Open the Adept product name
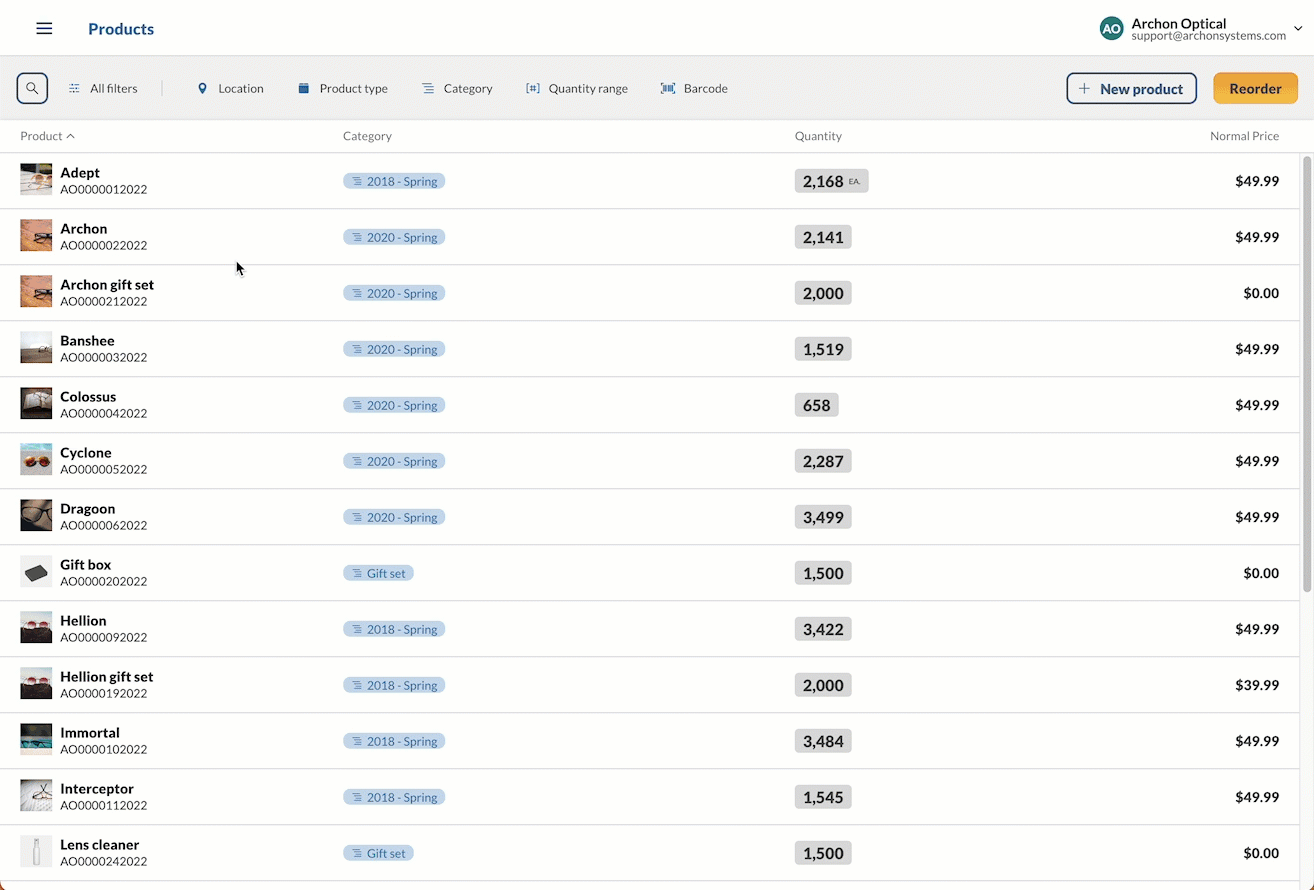1314x890 pixels. pyautogui.click(x=80, y=173)
